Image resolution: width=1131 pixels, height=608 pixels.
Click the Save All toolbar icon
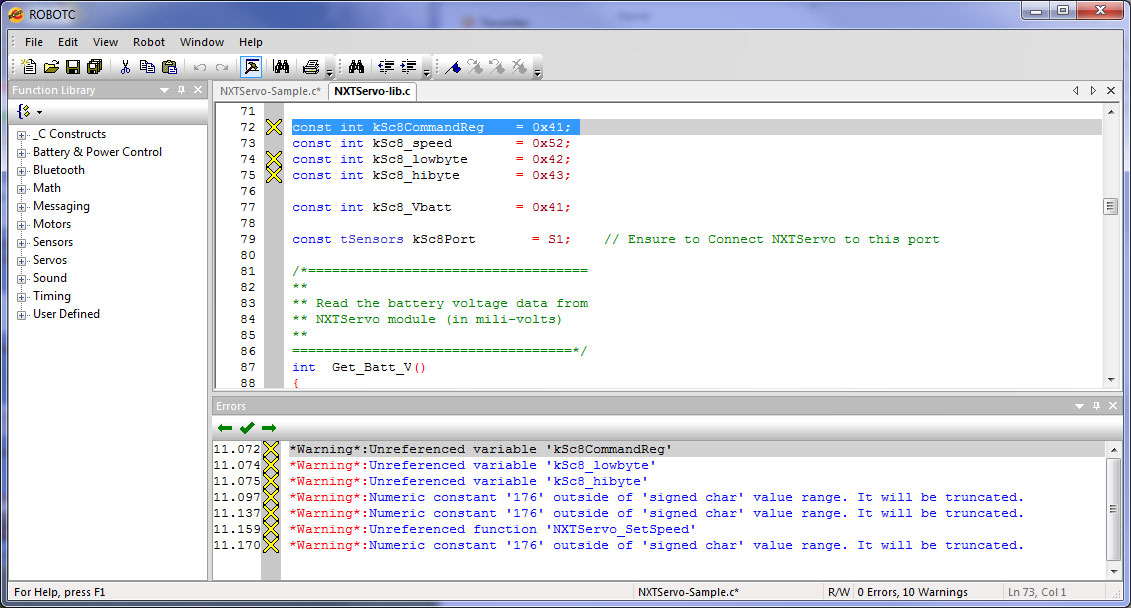coord(95,67)
